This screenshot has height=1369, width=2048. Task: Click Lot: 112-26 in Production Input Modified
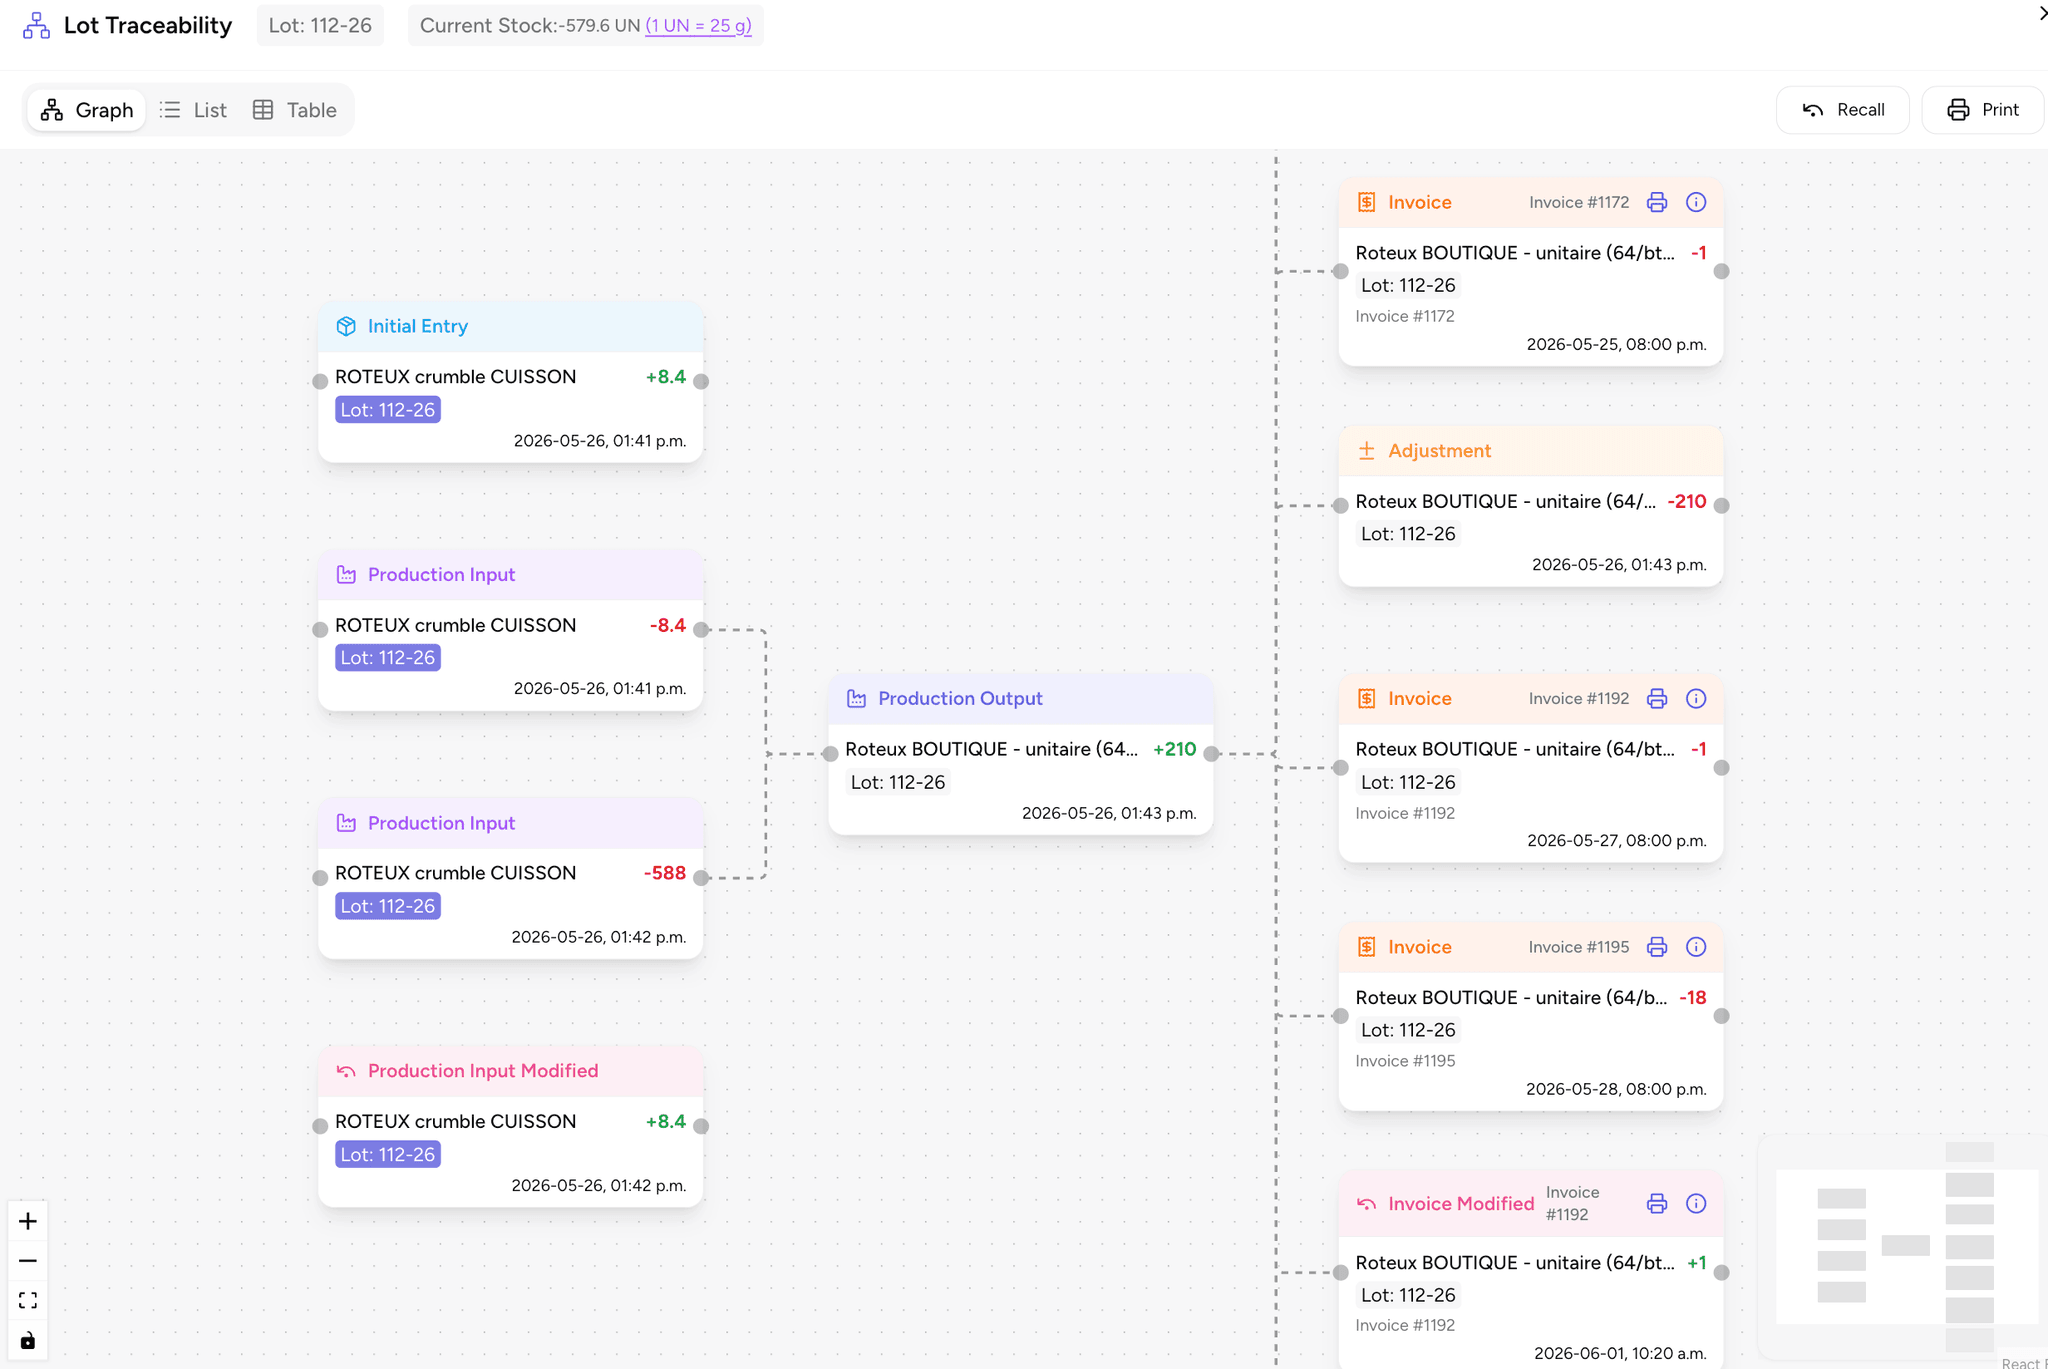click(x=388, y=1155)
